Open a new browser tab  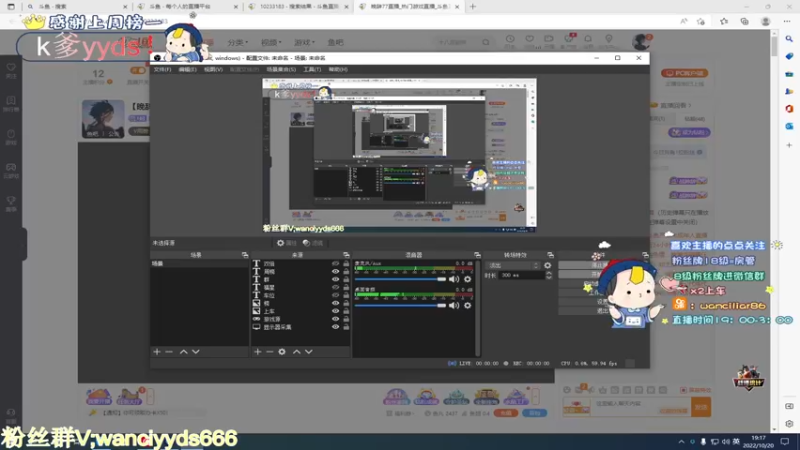pos(472,7)
